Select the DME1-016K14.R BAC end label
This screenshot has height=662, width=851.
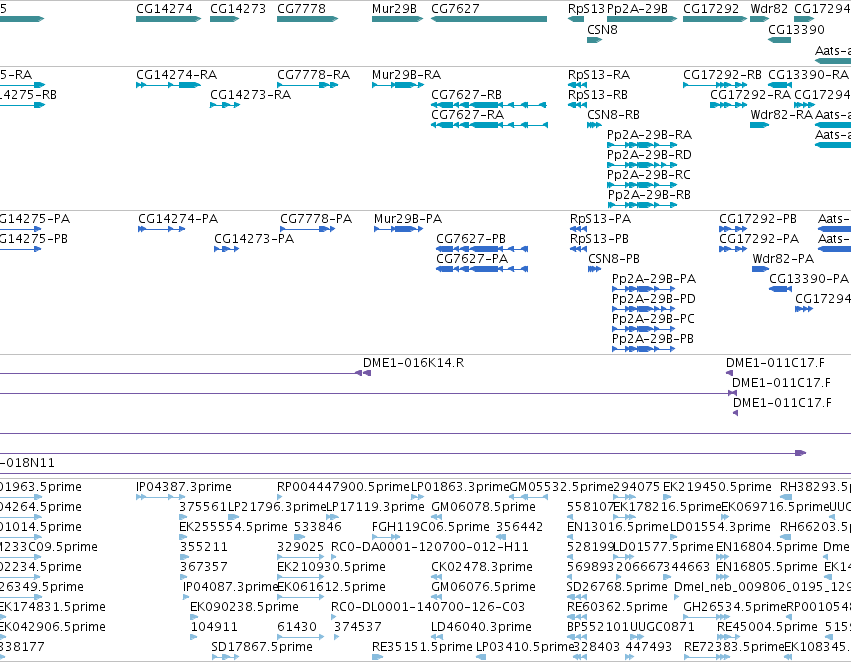click(414, 363)
